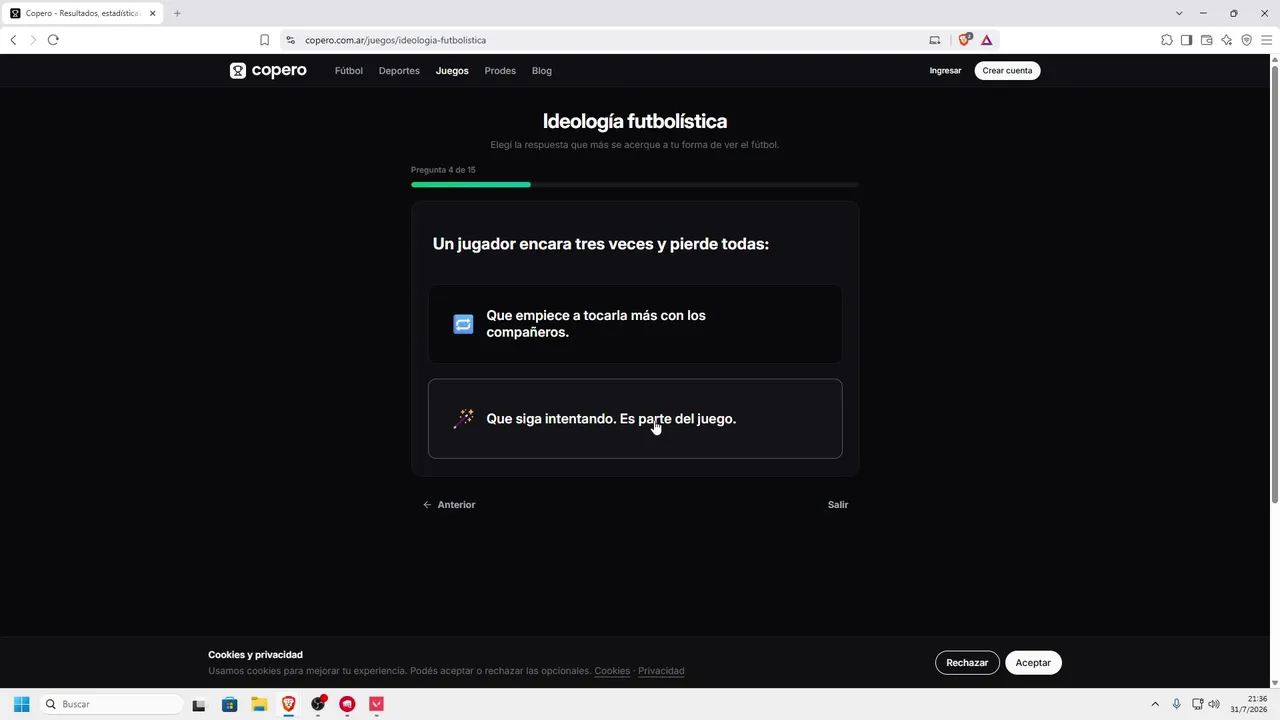This screenshot has width=1280, height=720.
Task: Open the Brave Wallet icon
Action: tap(1206, 40)
